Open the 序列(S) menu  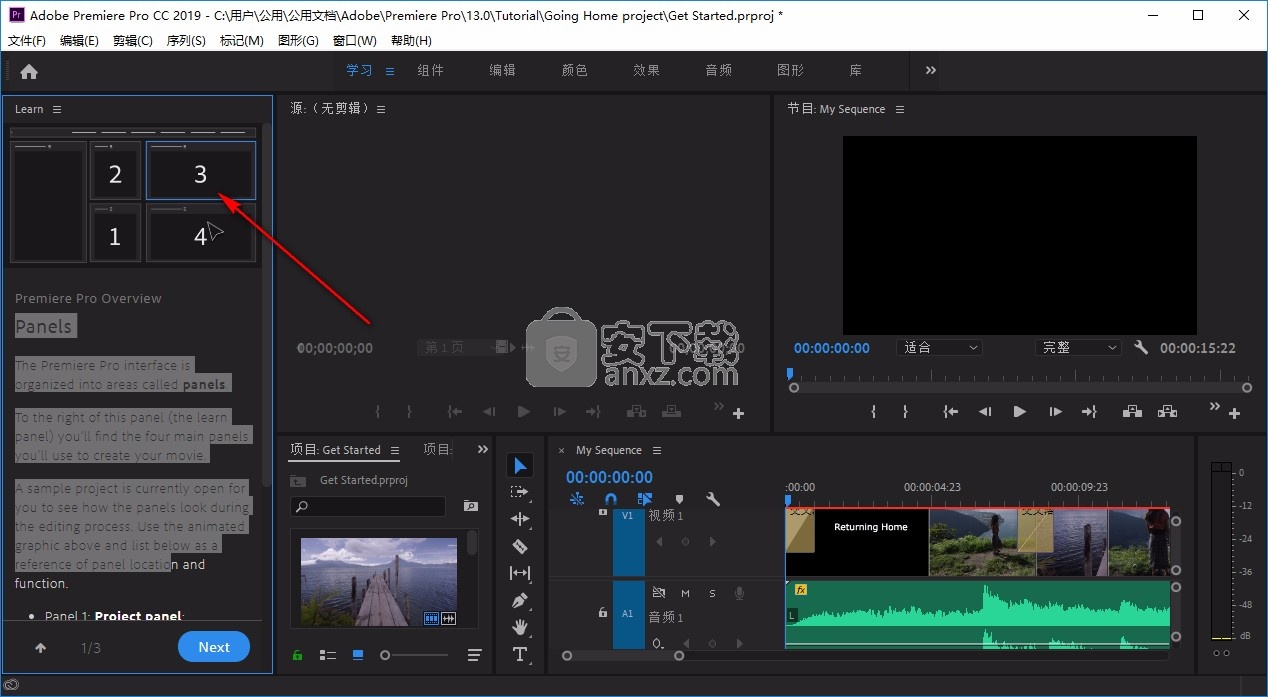186,41
